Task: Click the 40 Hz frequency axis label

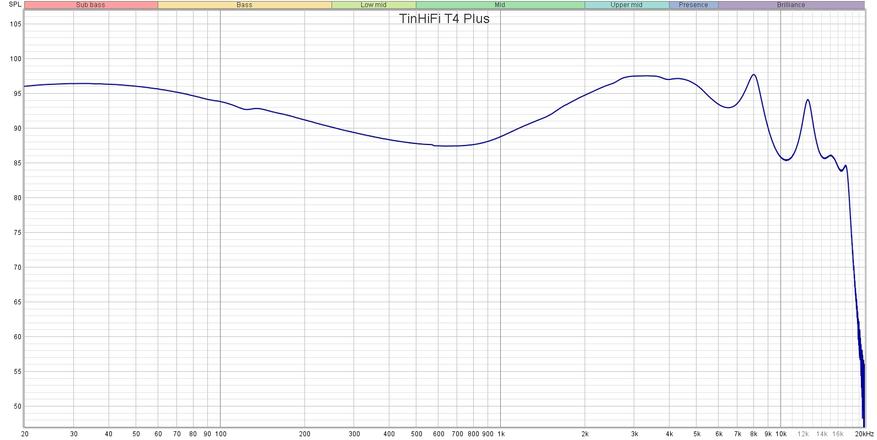Action: click(109, 434)
